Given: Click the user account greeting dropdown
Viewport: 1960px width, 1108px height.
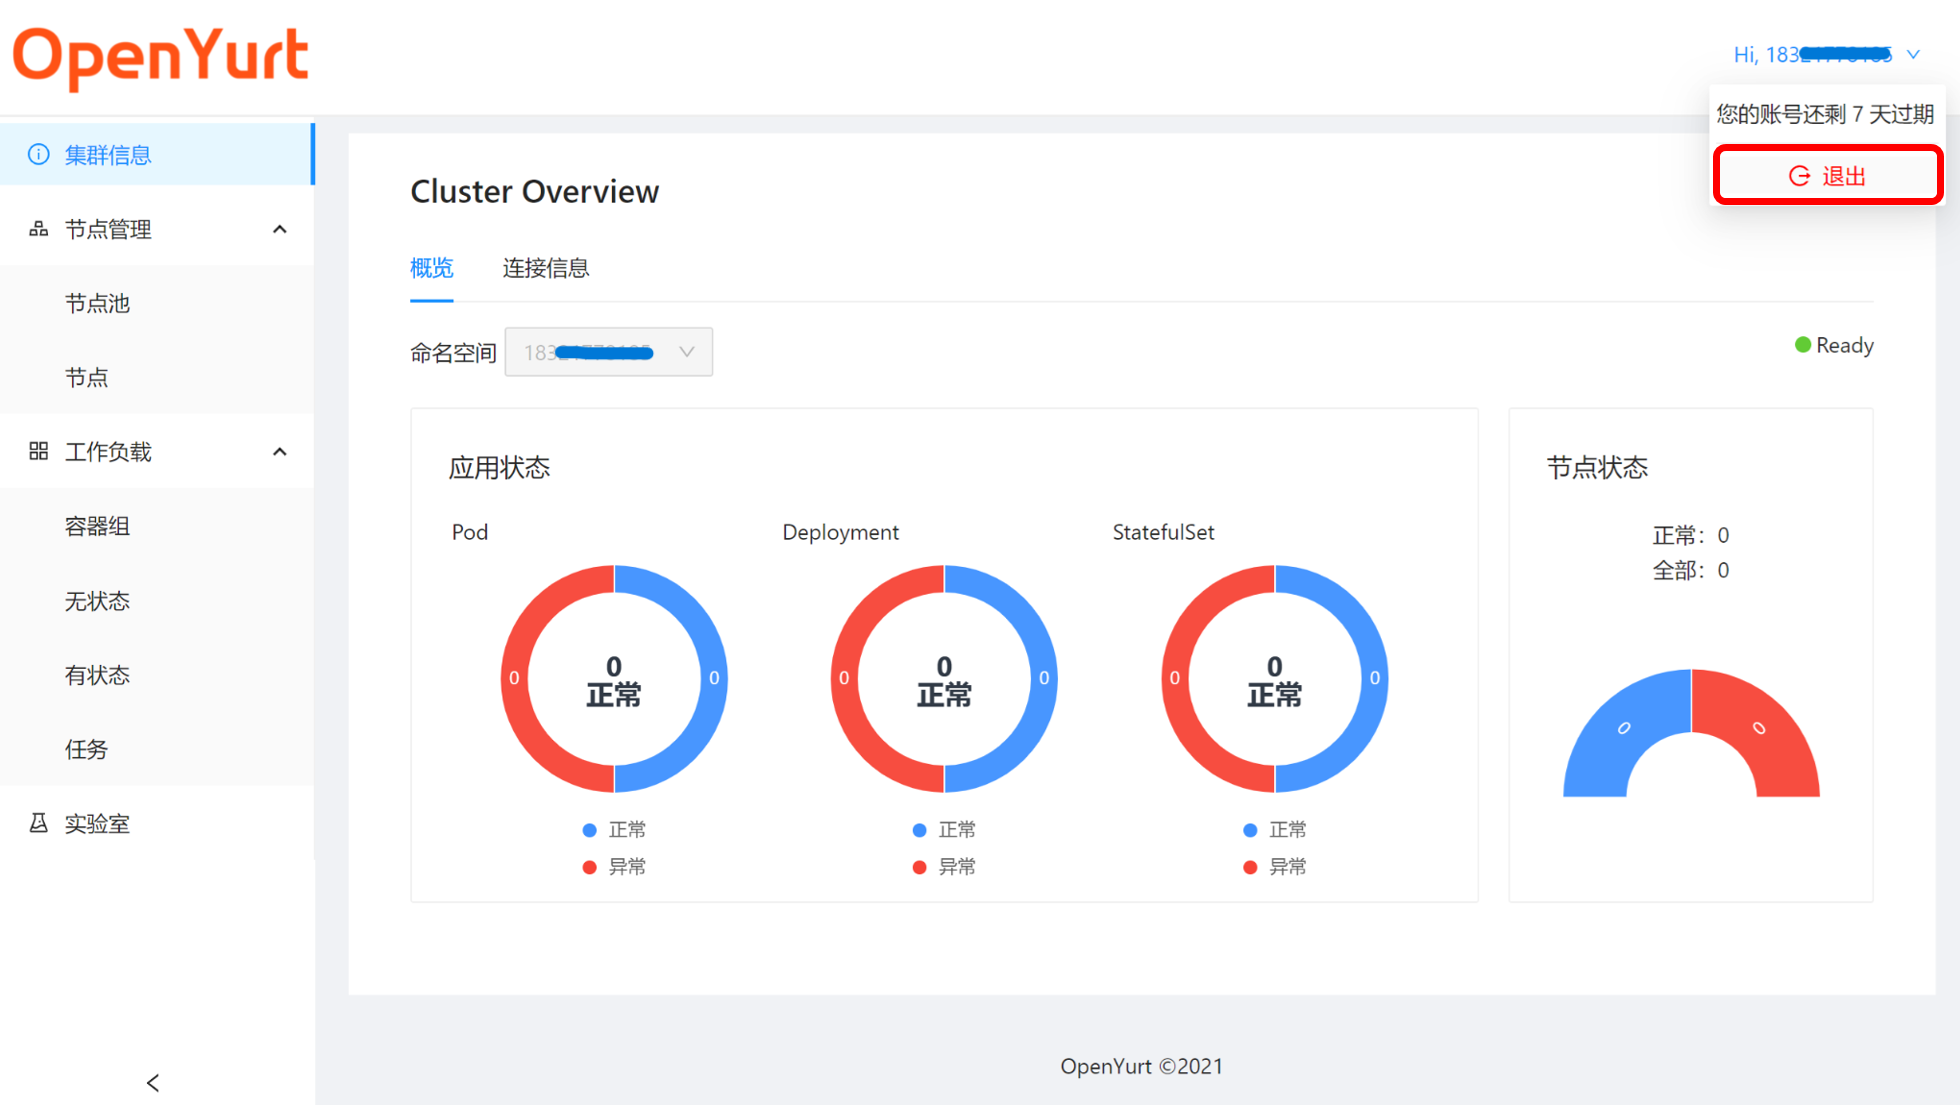Looking at the screenshot, I should coord(1827,55).
